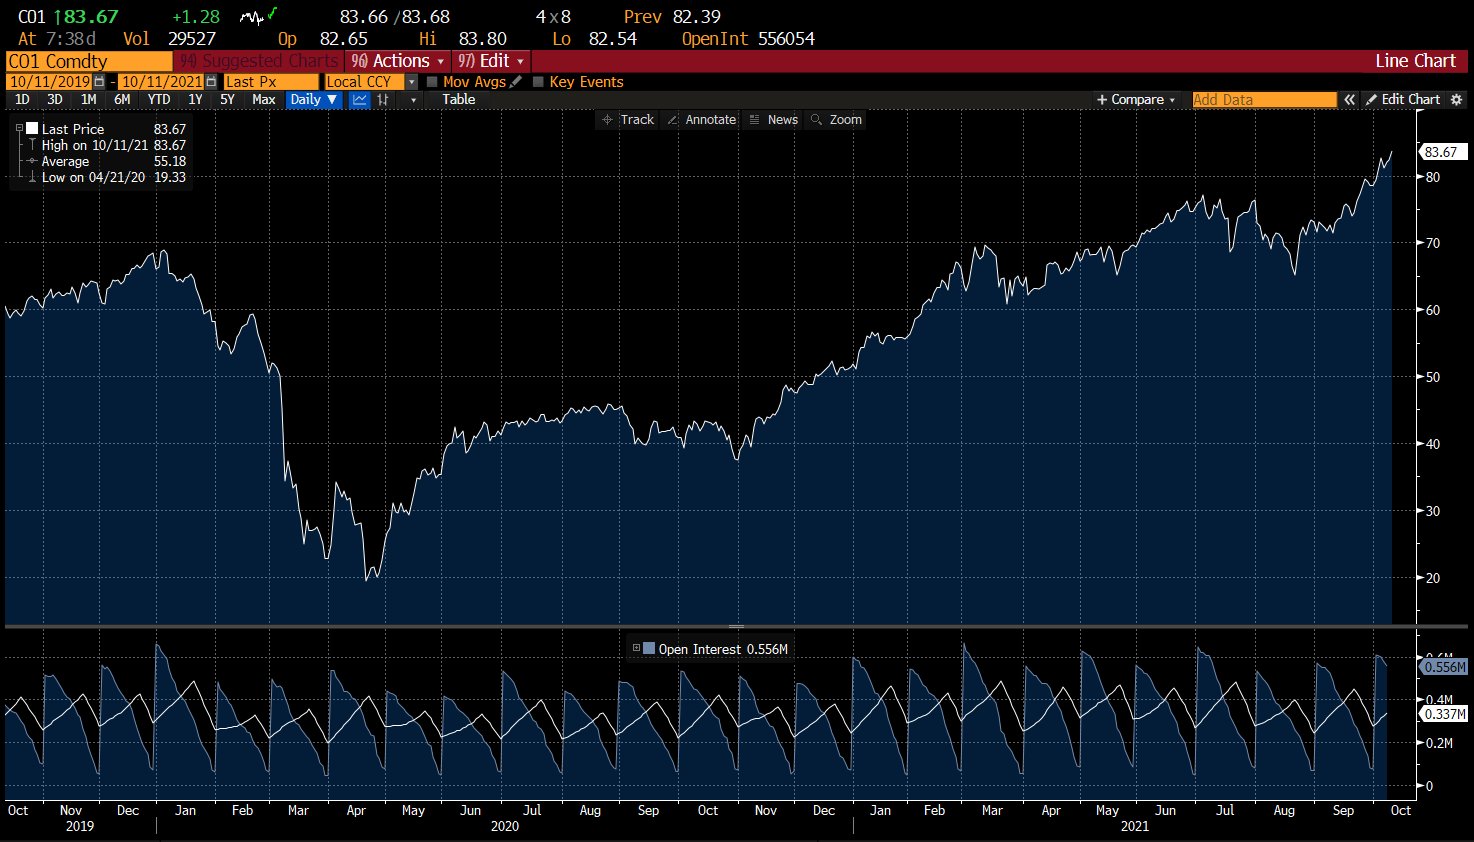The width and height of the screenshot is (1474, 842).
Task: Enable the Mov Avgs checkbox
Action: [432, 82]
